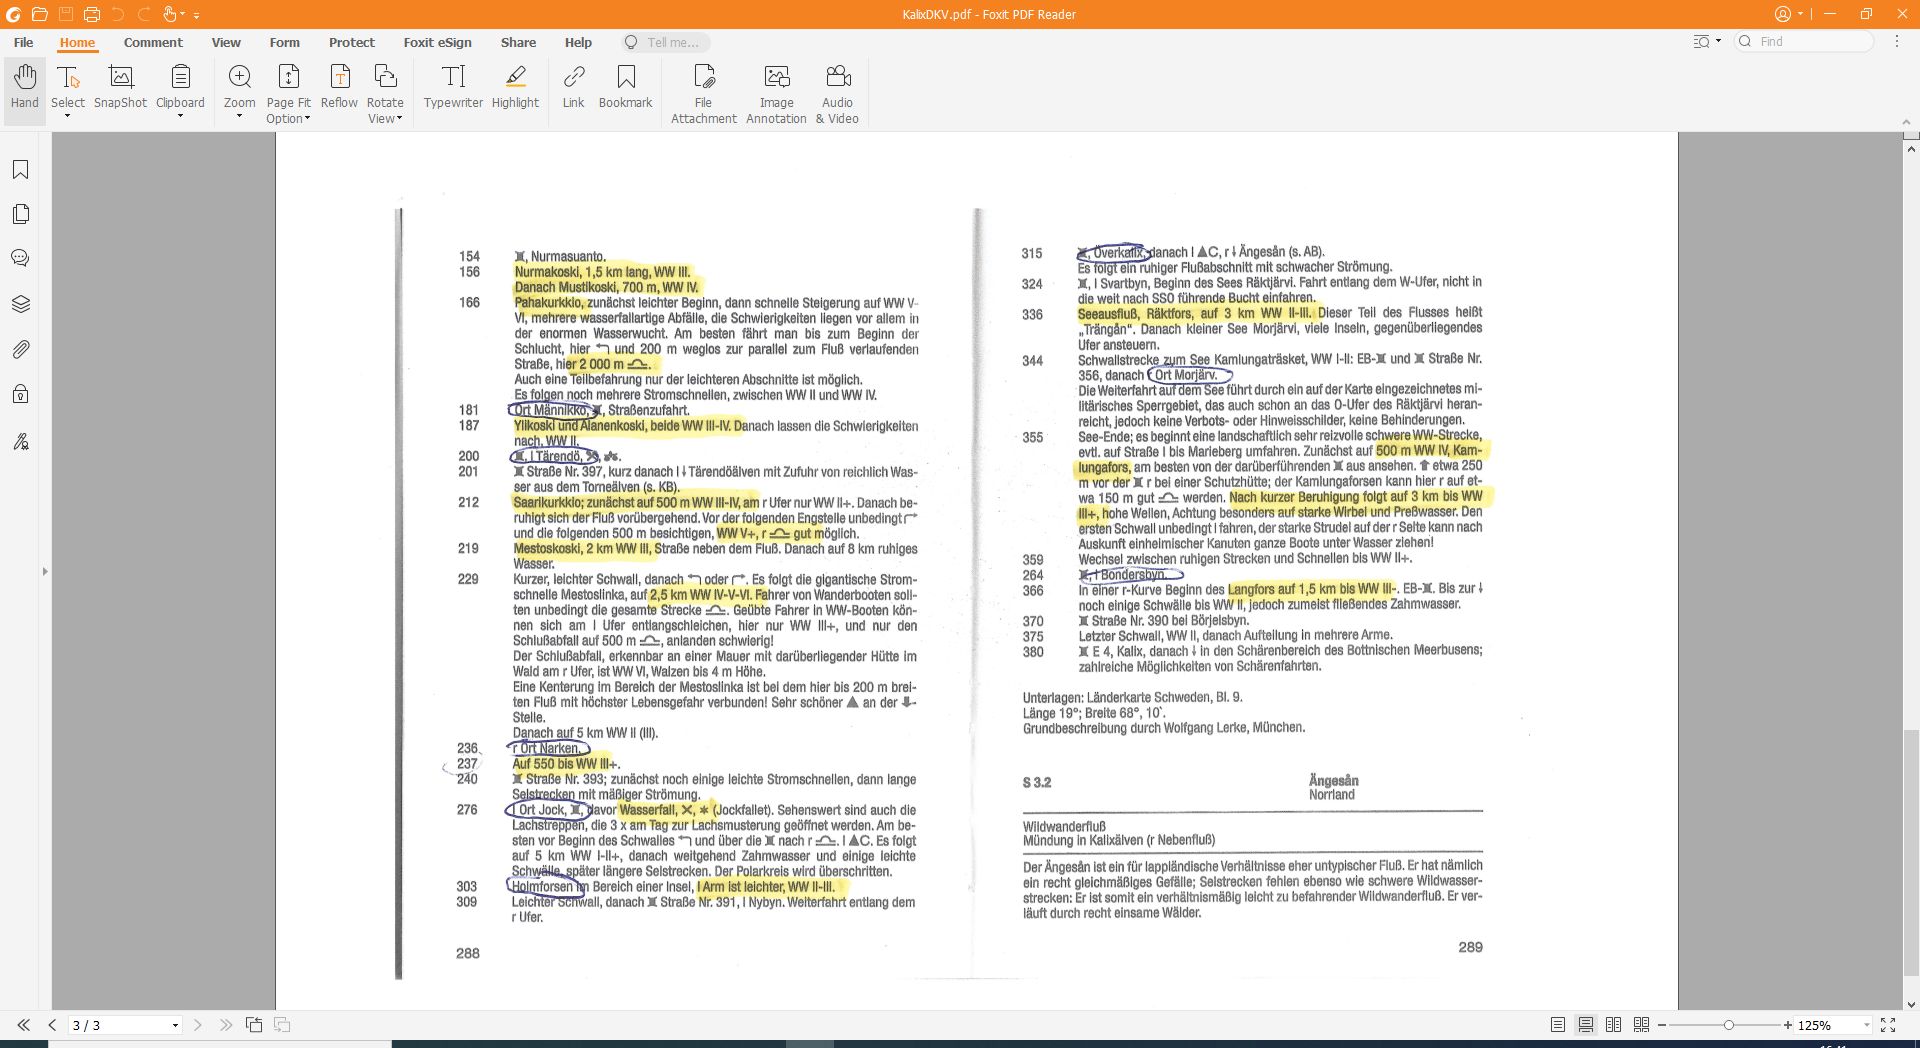Enable Reflow view
This screenshot has width=1920, height=1048.
(x=339, y=87)
